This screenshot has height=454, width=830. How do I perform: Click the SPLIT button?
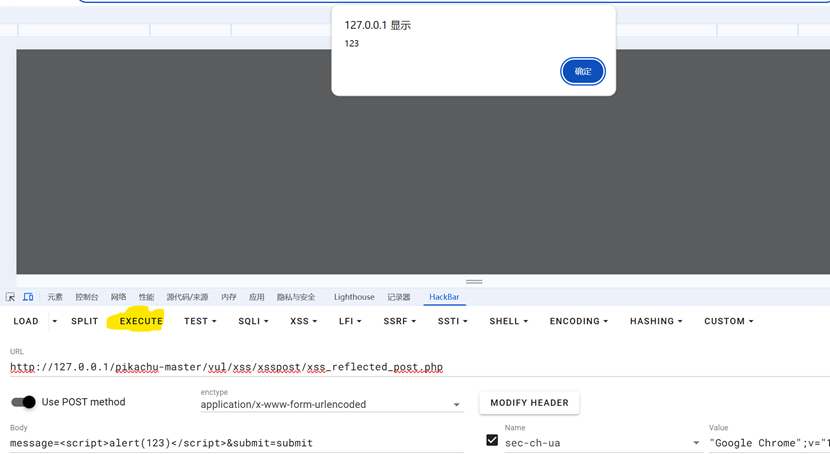pos(85,321)
